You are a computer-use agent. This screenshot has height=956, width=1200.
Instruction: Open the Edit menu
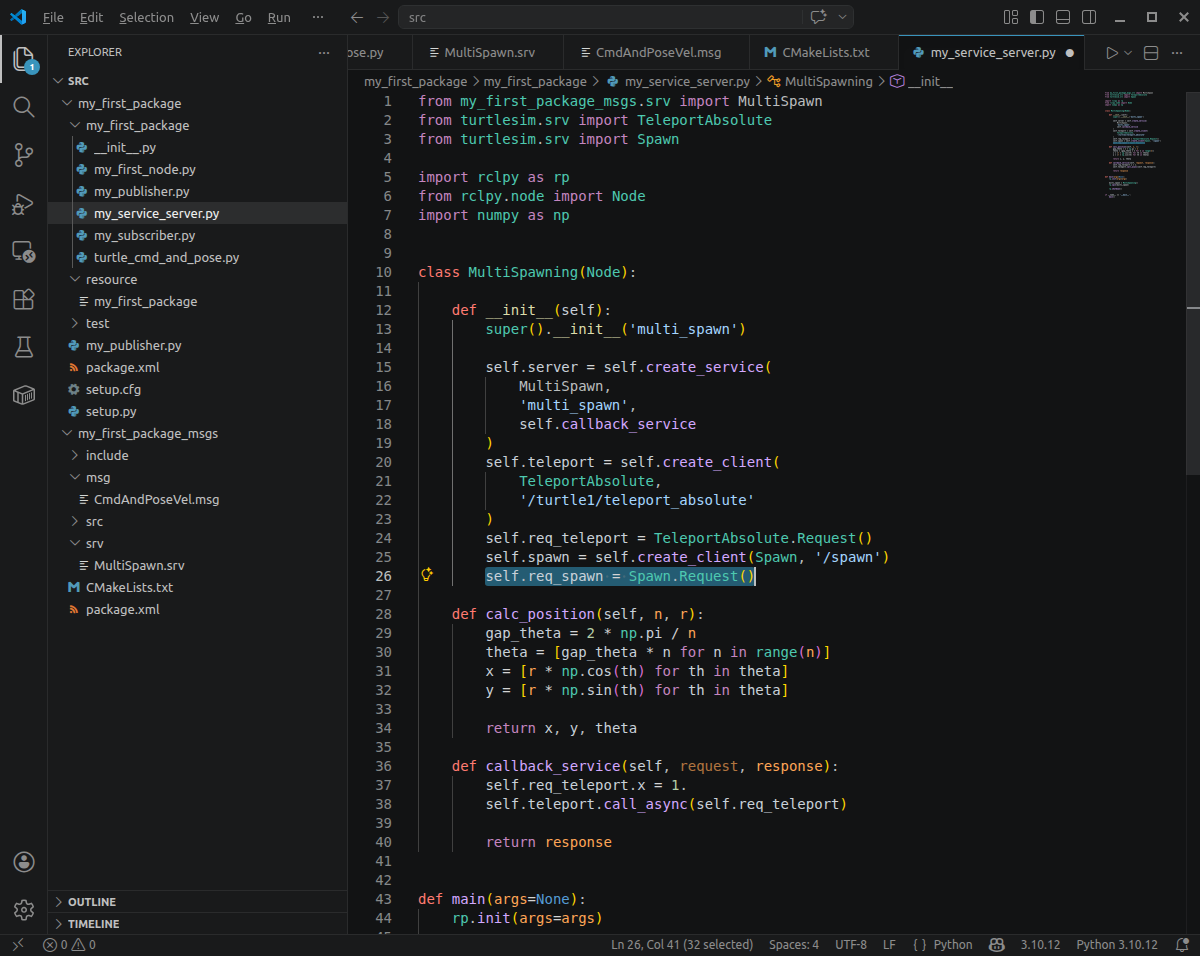tap(91, 17)
